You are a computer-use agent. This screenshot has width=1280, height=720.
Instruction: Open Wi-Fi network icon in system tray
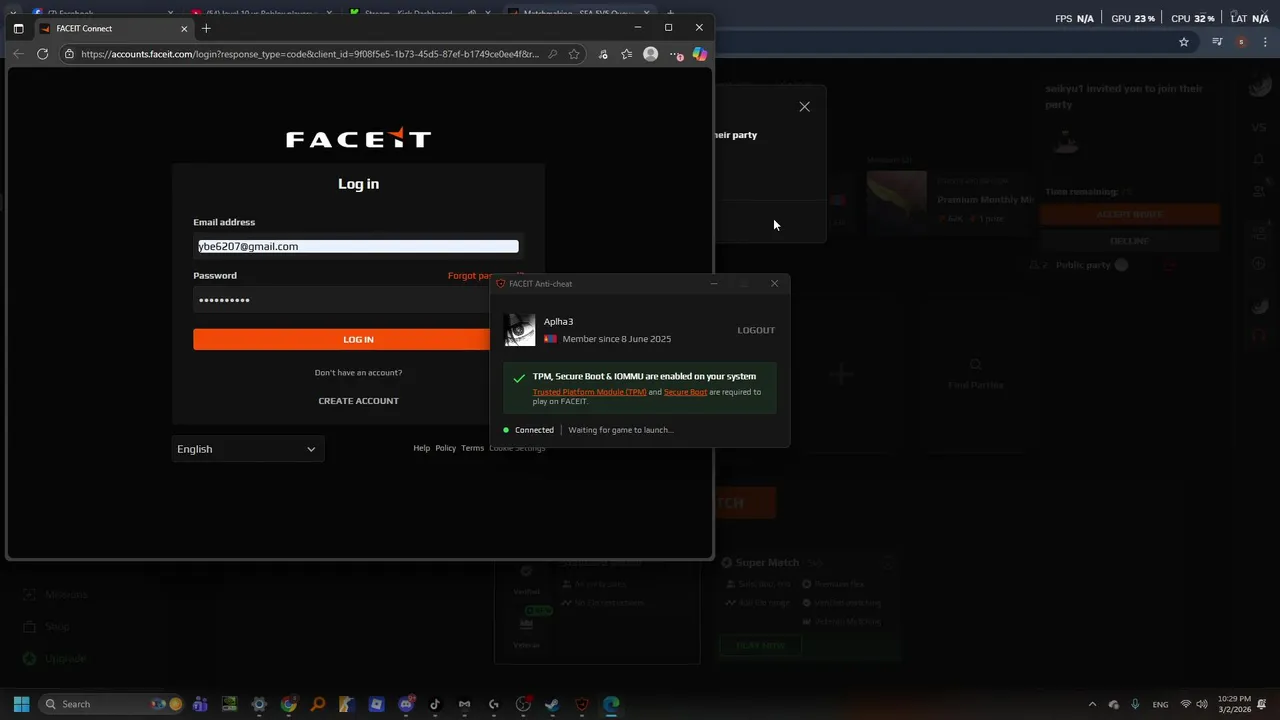1186,704
